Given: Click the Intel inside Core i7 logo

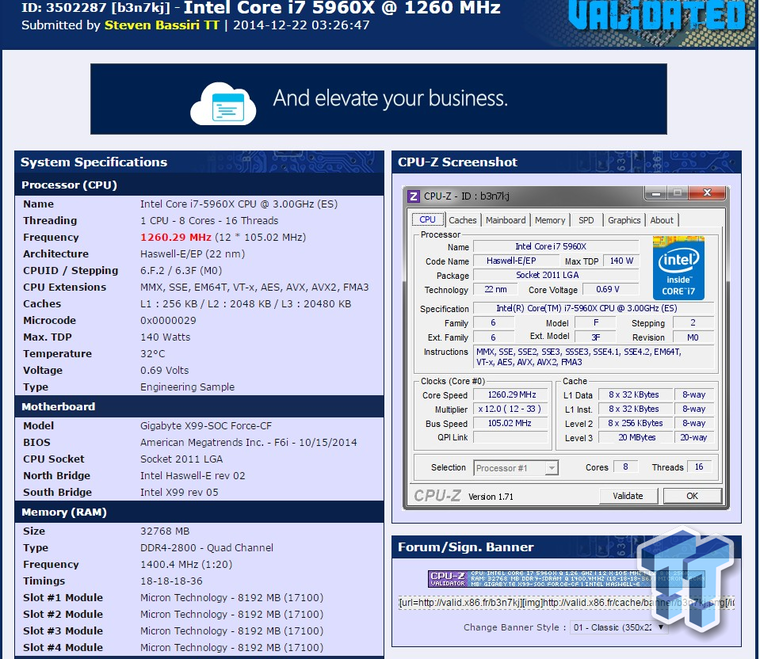Looking at the screenshot, I should click(x=679, y=267).
